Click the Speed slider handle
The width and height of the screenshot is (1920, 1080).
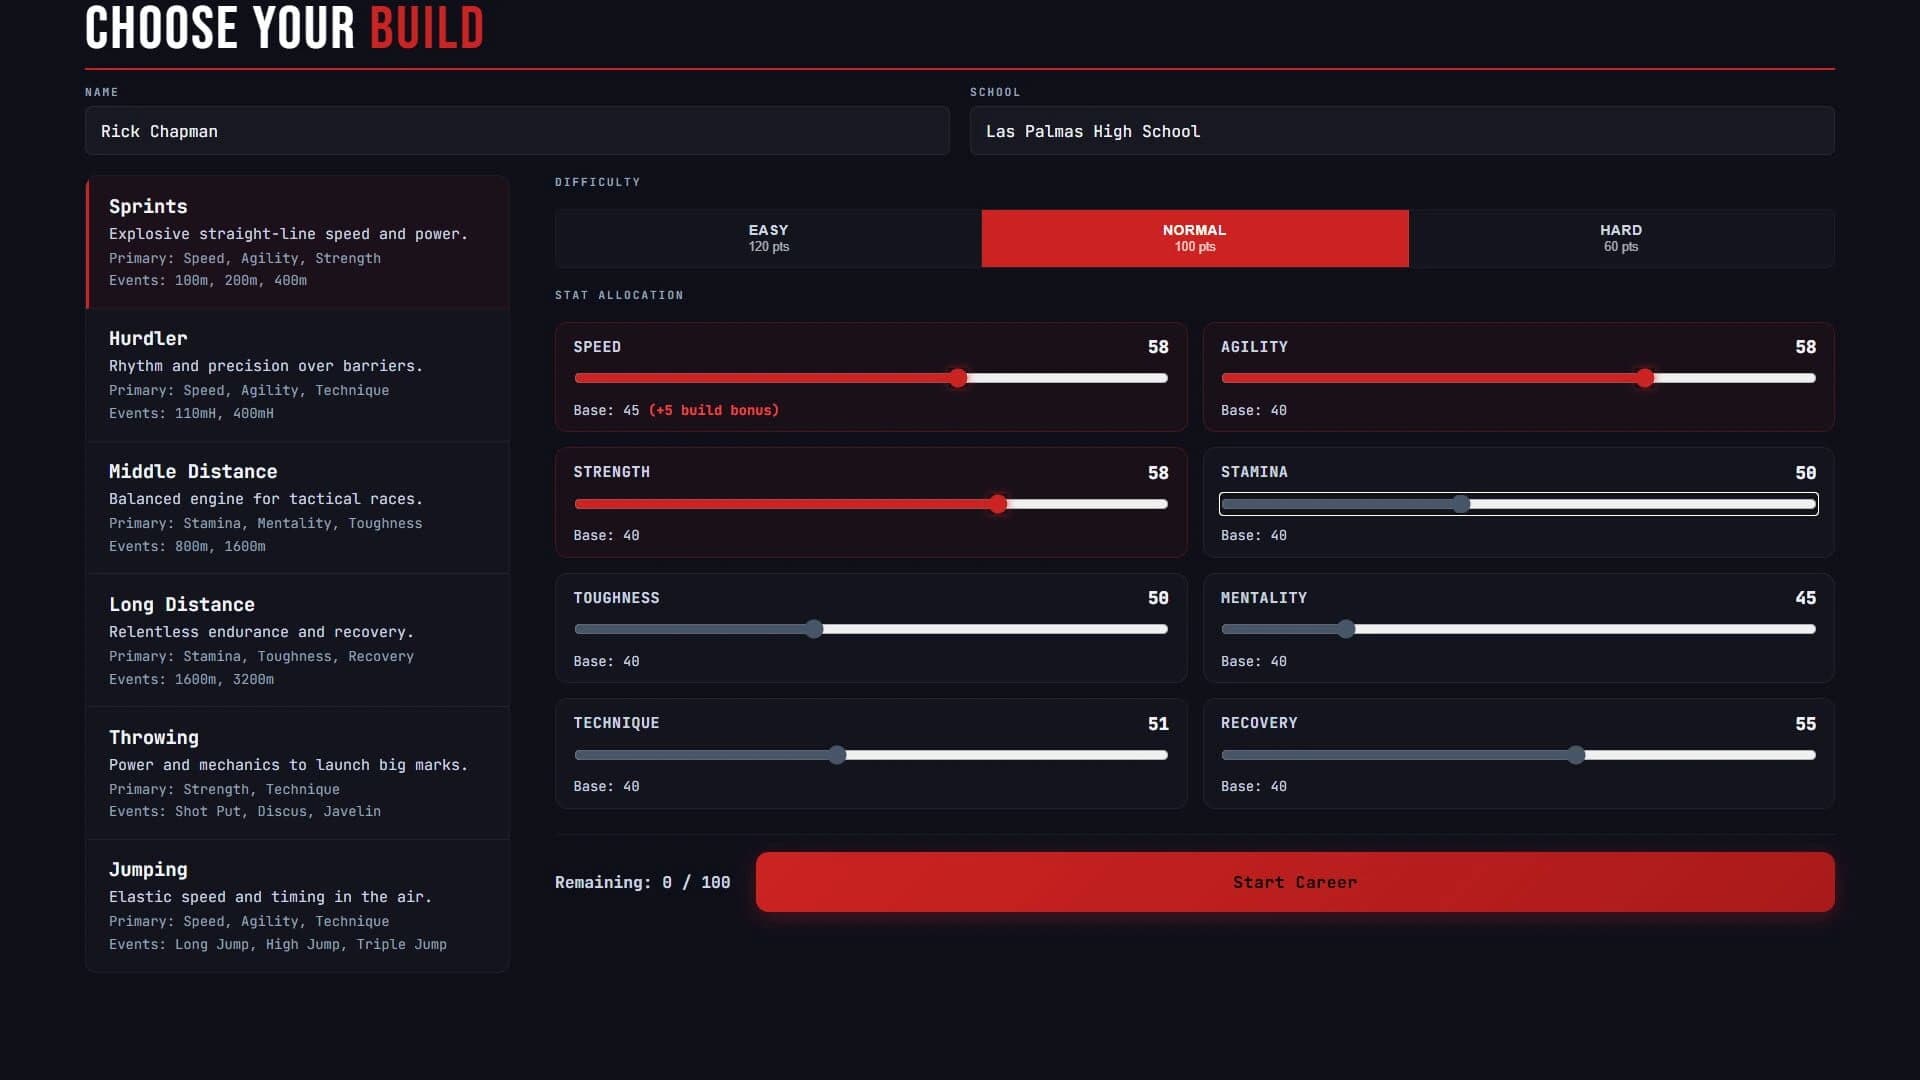pos(958,378)
